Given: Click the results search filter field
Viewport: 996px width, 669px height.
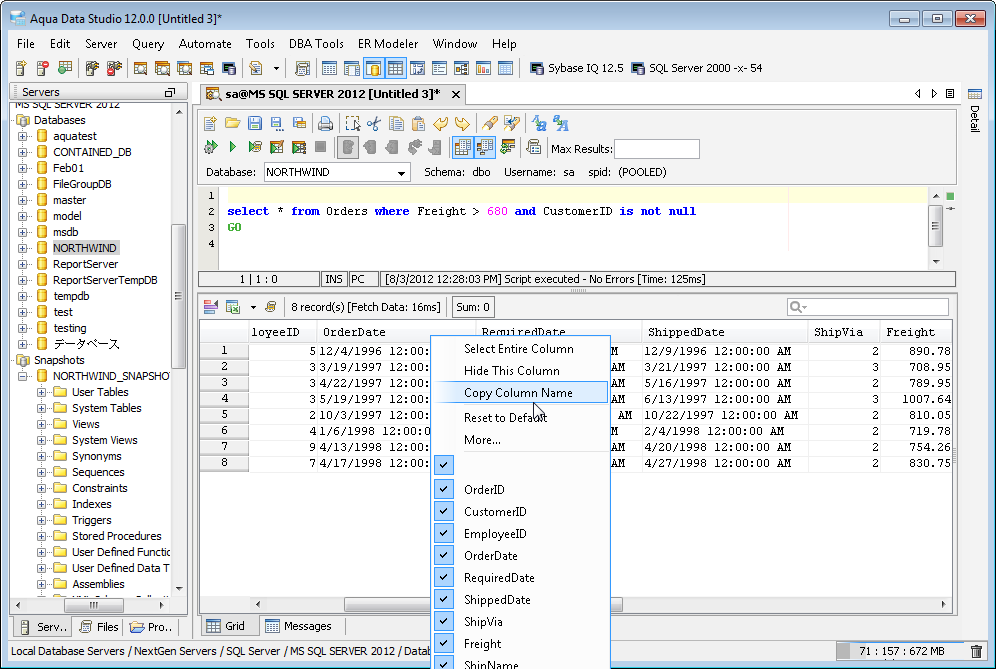Looking at the screenshot, I should tap(868, 307).
